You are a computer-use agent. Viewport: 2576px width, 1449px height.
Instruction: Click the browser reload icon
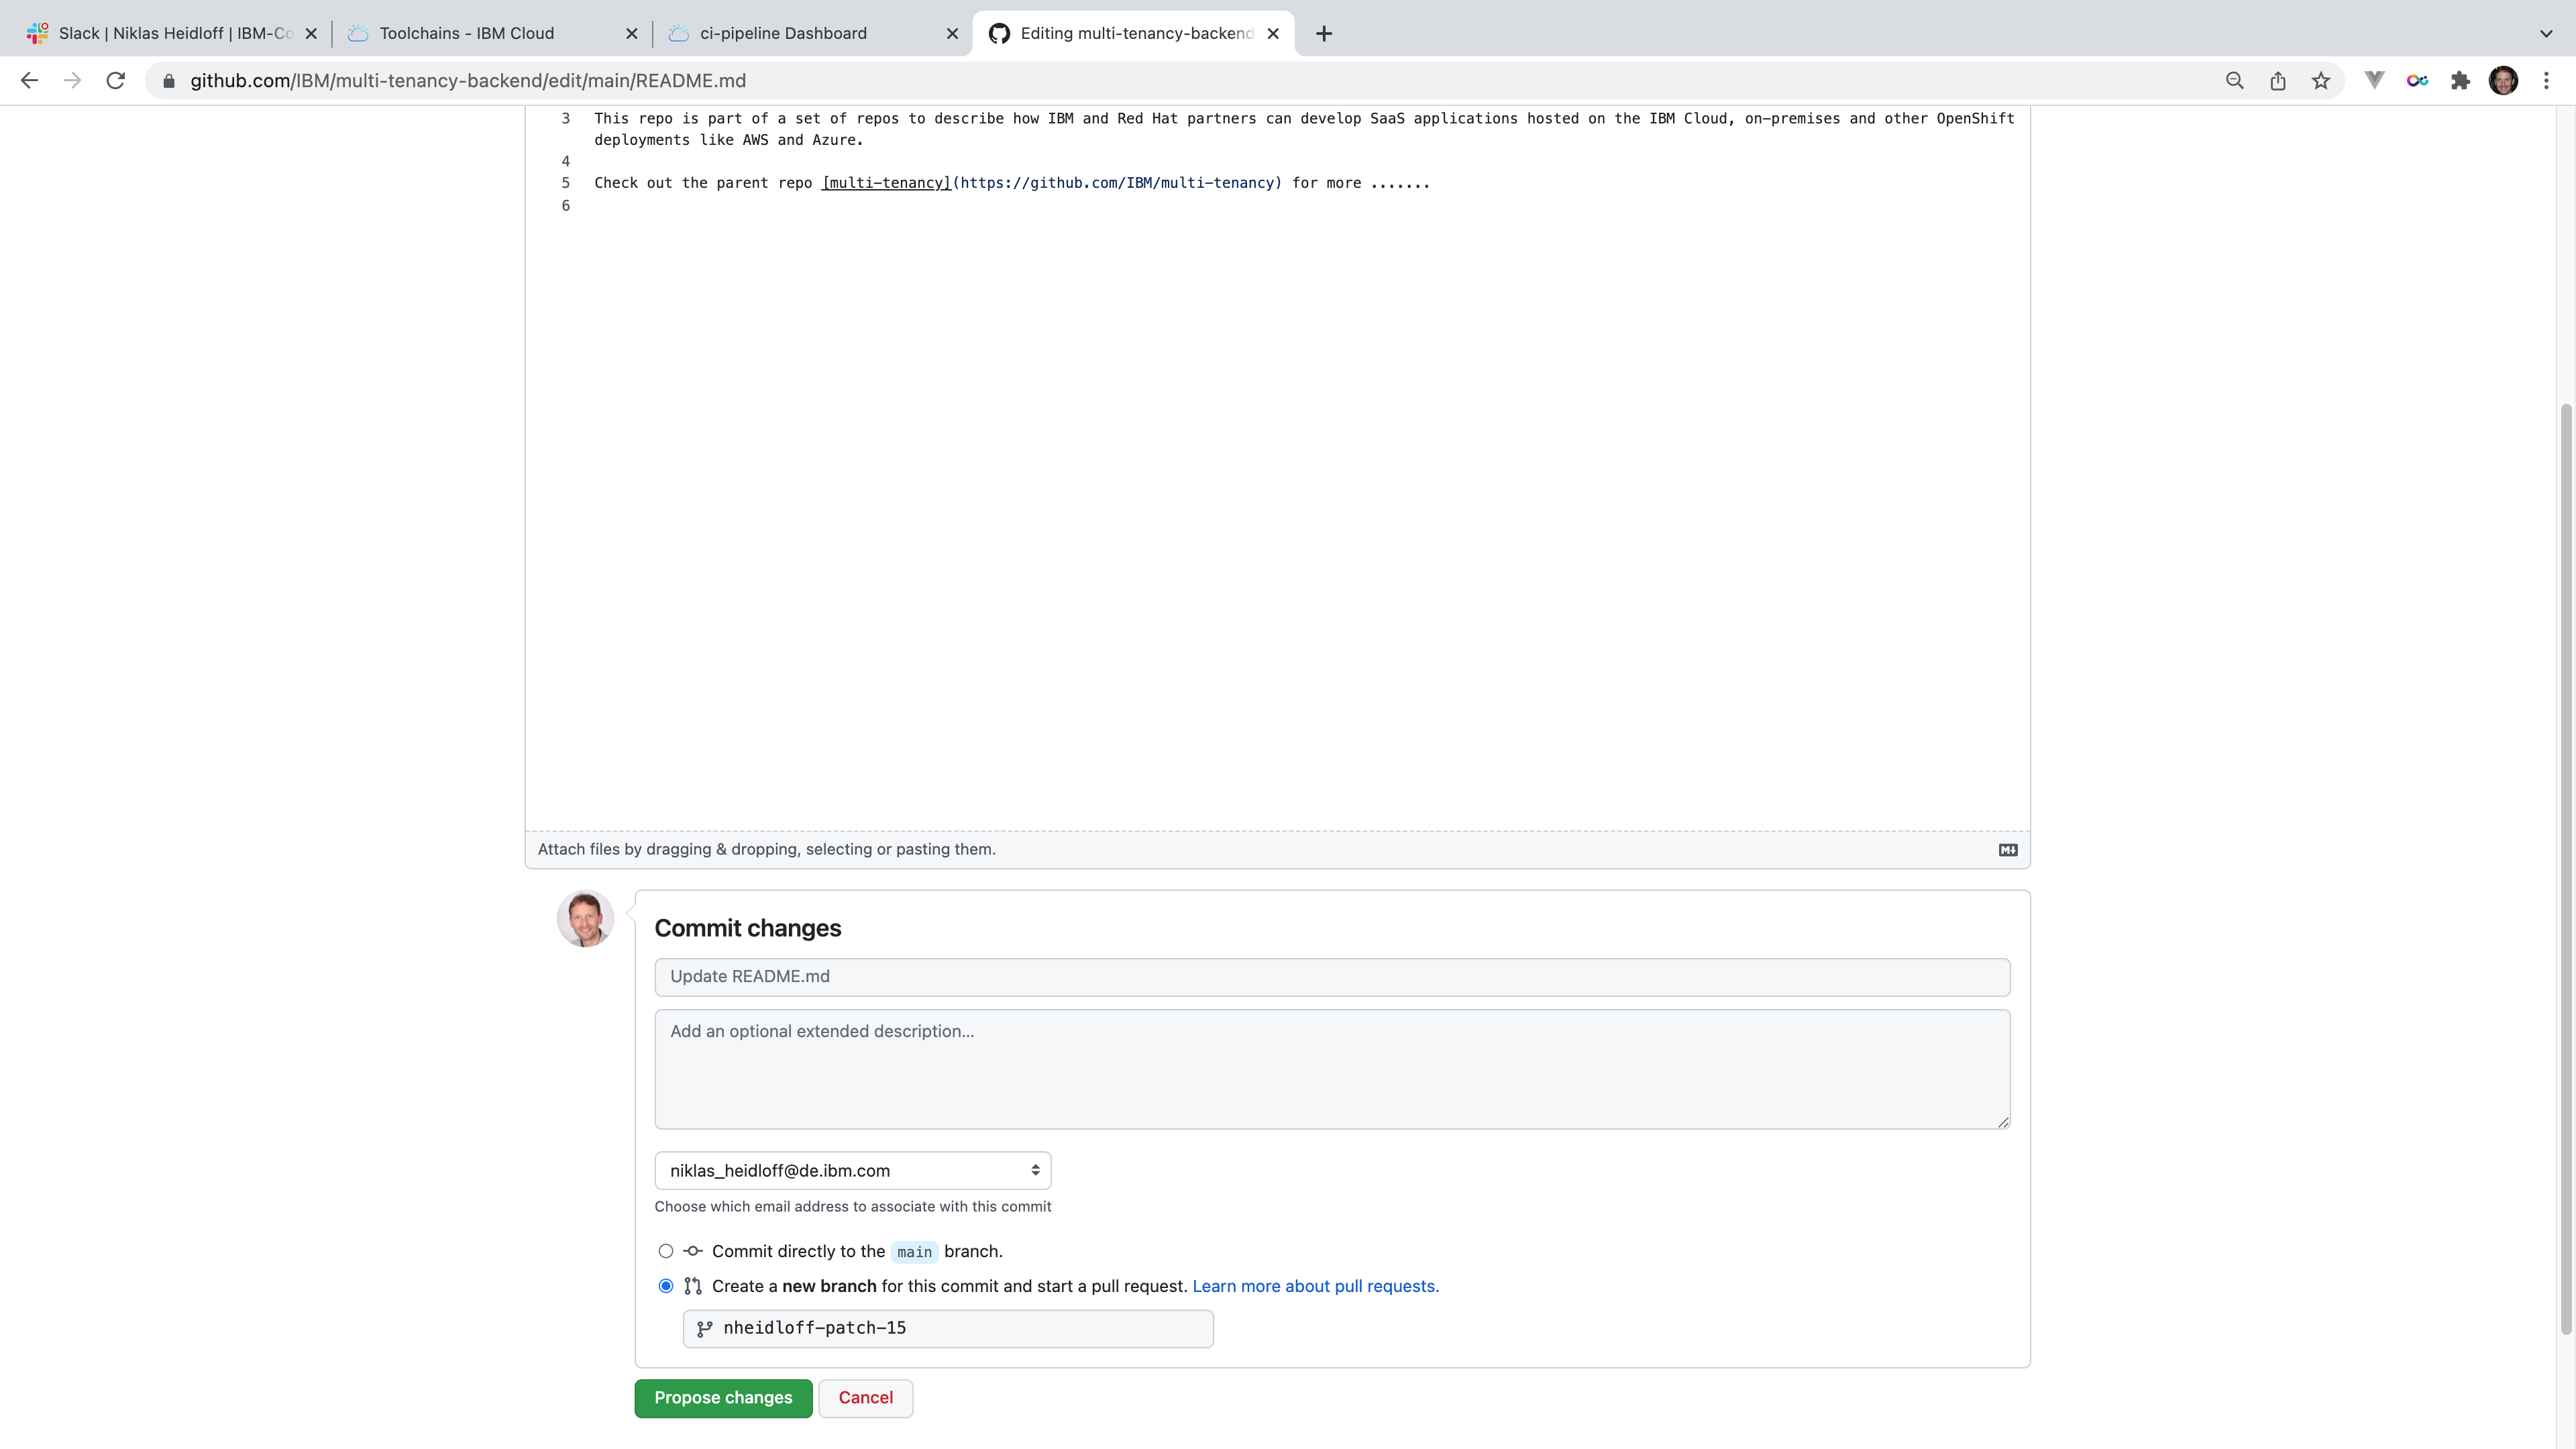click(x=116, y=81)
